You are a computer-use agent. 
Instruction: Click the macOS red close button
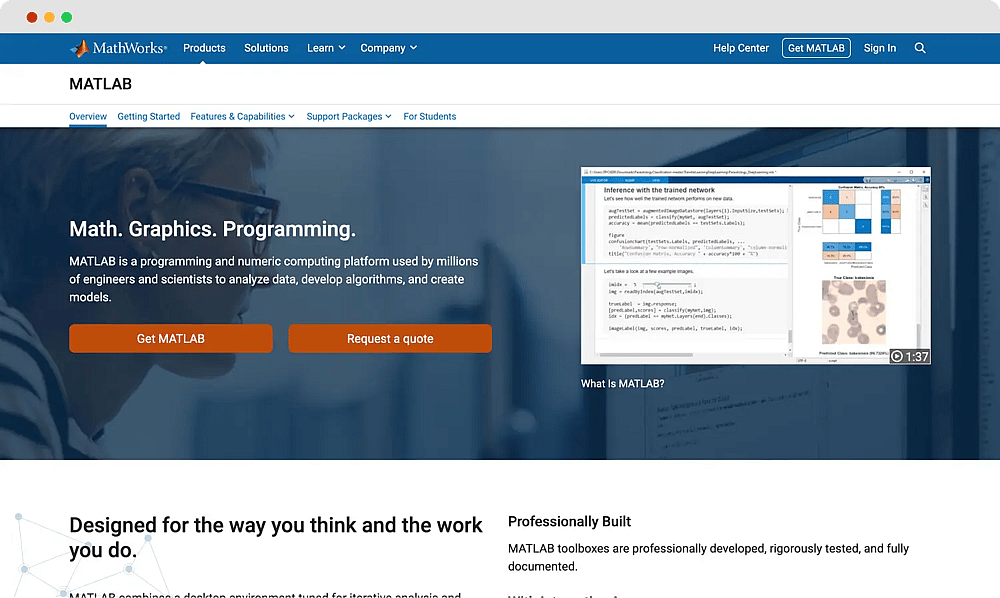click(x=32, y=17)
